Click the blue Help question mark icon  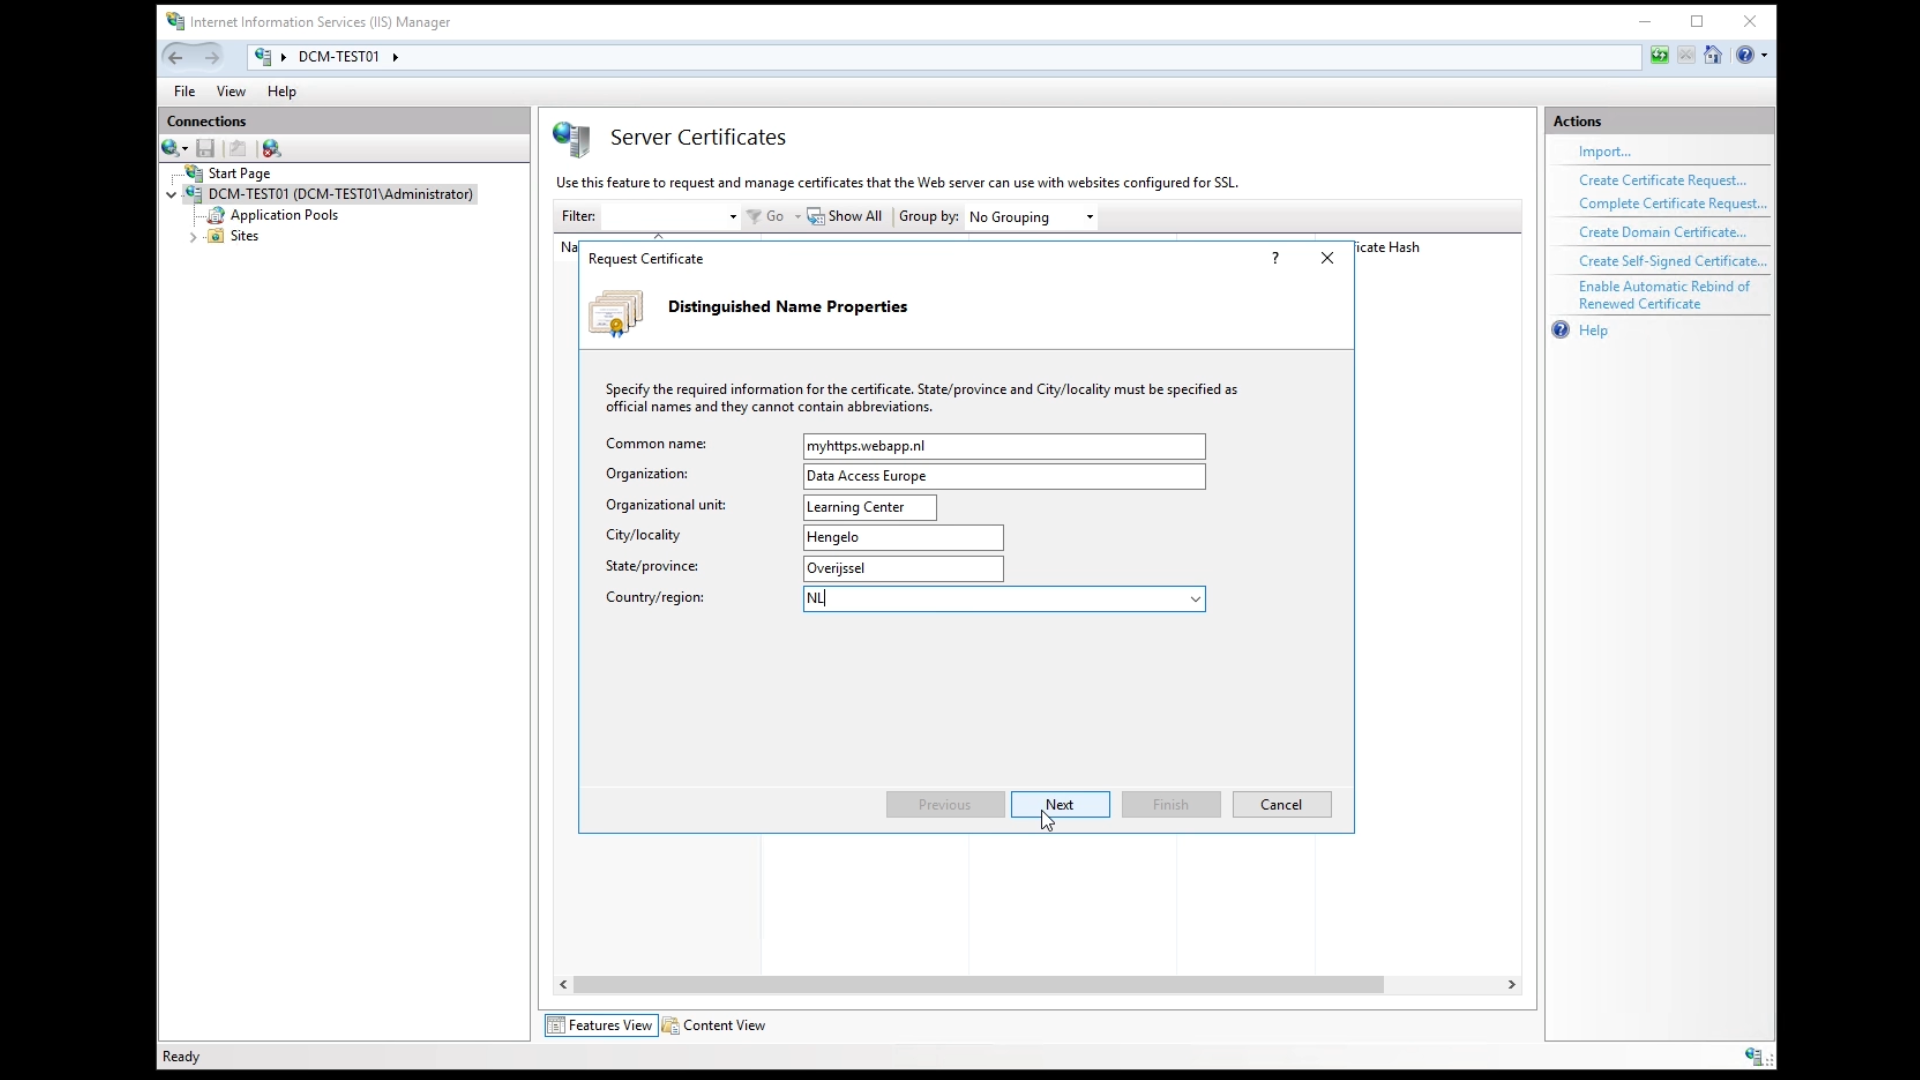coord(1745,55)
